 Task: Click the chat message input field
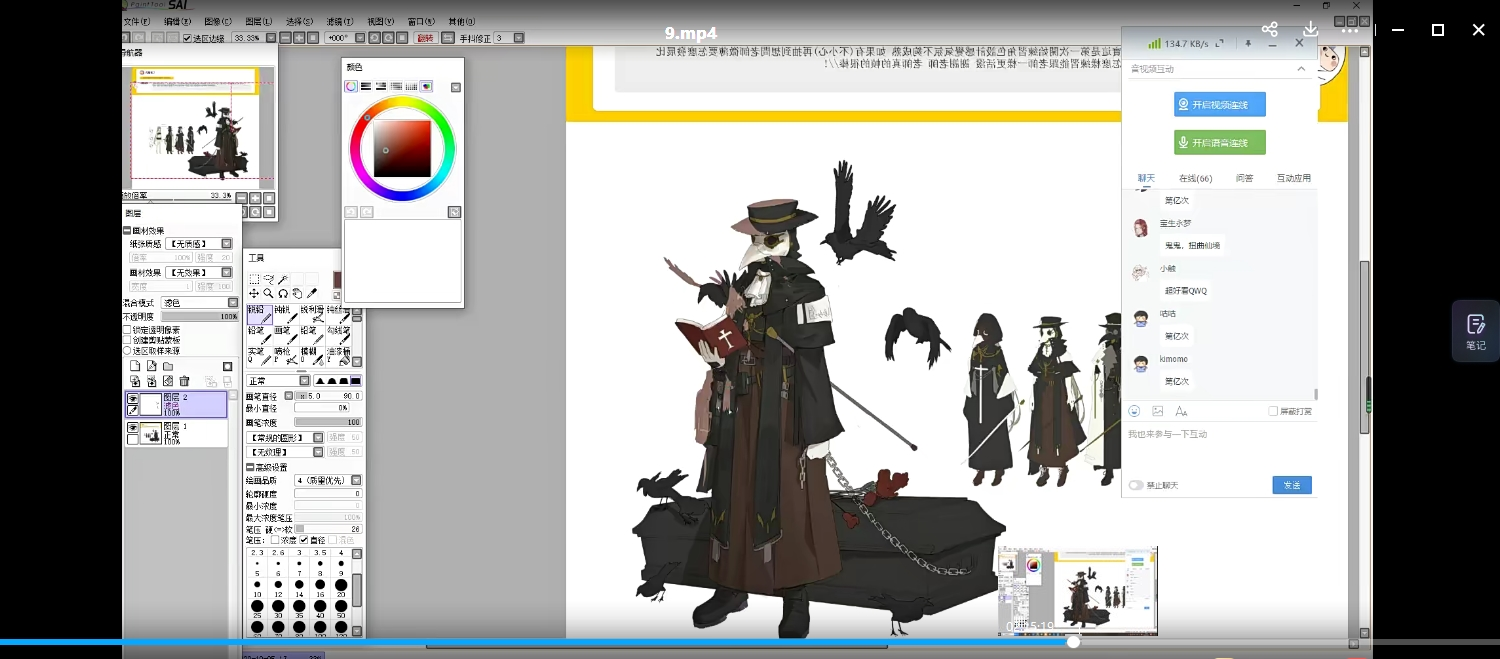(1220, 446)
